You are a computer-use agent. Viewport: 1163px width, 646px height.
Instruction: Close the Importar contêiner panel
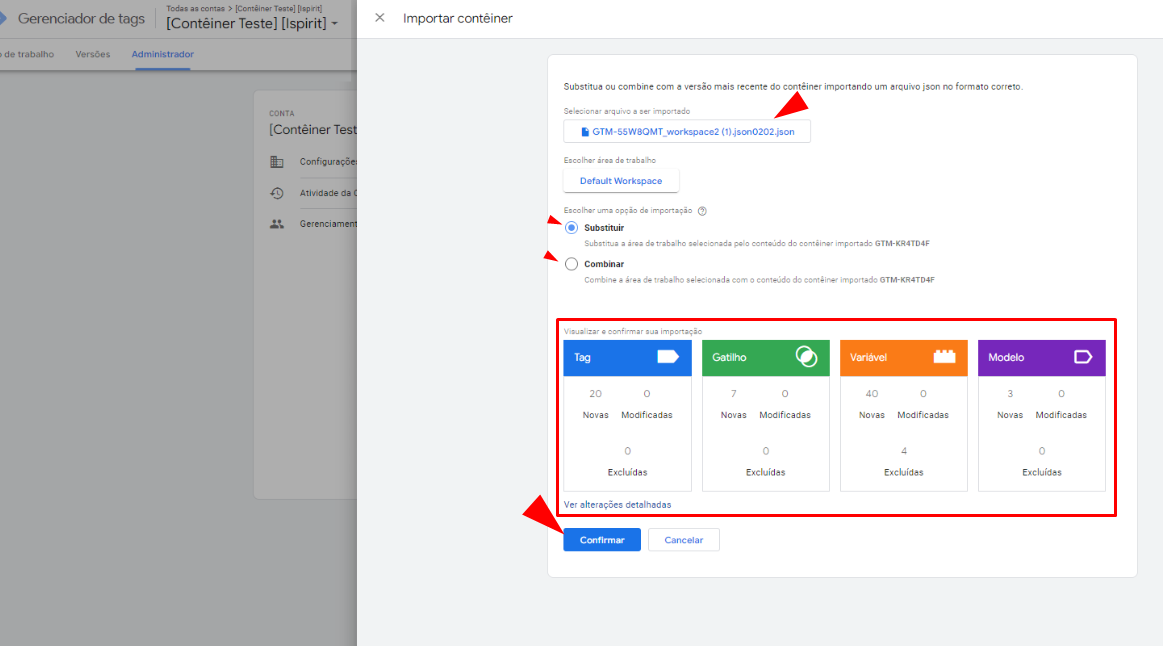380,18
